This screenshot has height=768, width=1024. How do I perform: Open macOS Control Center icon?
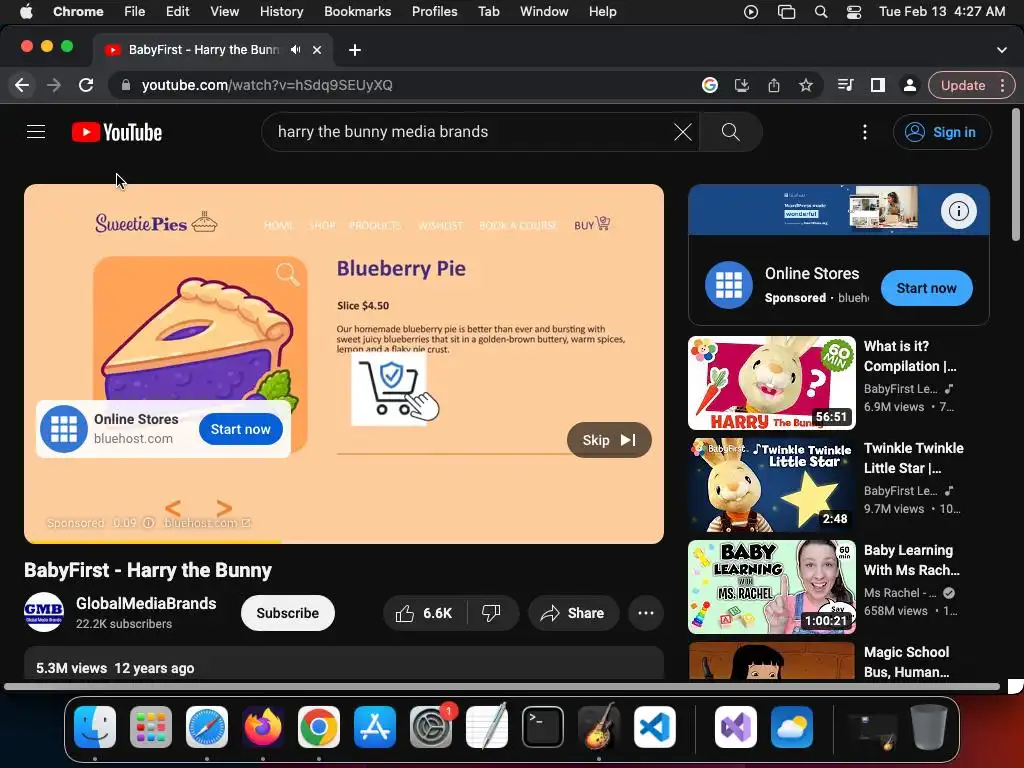pos(854,12)
